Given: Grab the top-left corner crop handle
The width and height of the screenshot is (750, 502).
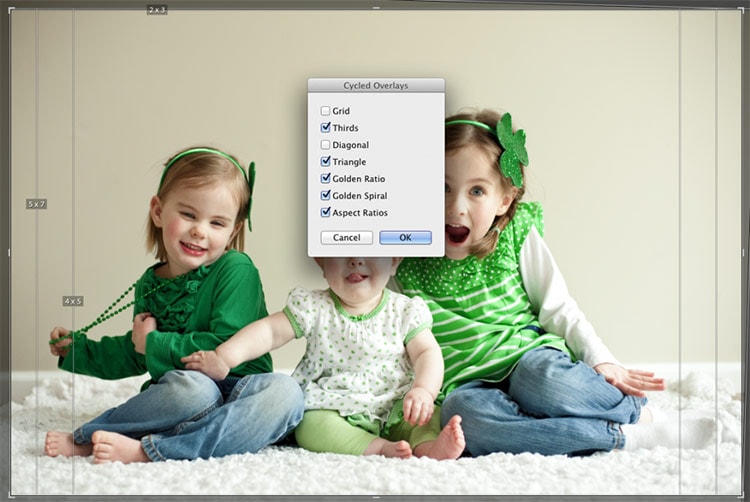Looking at the screenshot, I should coord(12,11).
